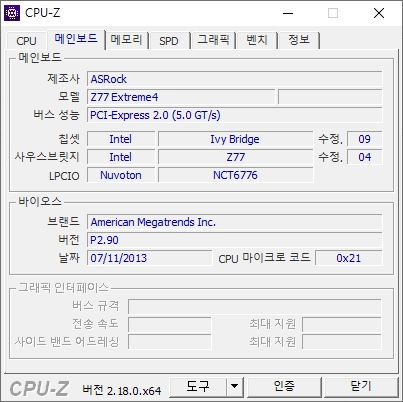Select the 메인보드 tab
This screenshot has height=402, width=403.
coord(76,39)
